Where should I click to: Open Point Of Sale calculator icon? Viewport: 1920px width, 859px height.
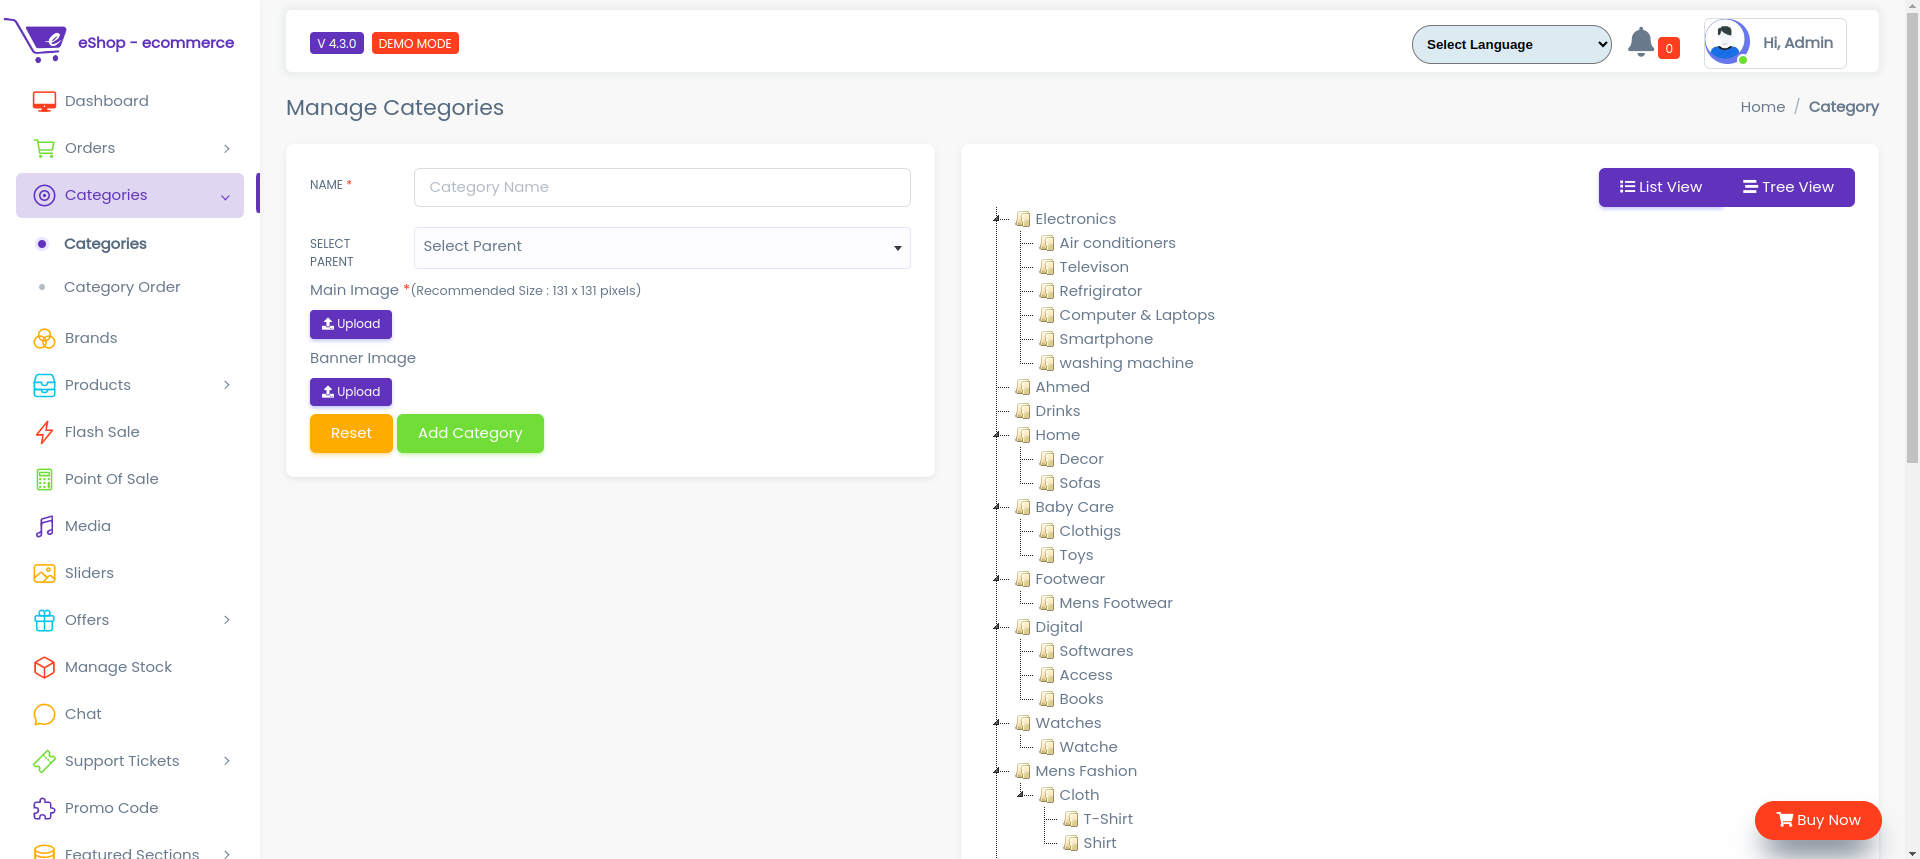pyautogui.click(x=44, y=479)
